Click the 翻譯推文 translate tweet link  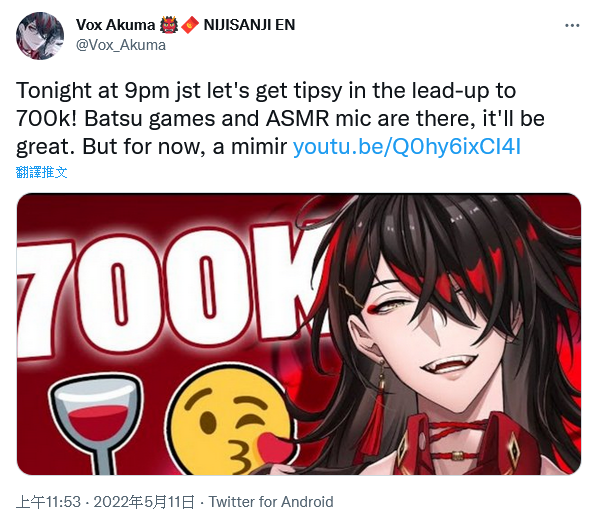pos(42,172)
